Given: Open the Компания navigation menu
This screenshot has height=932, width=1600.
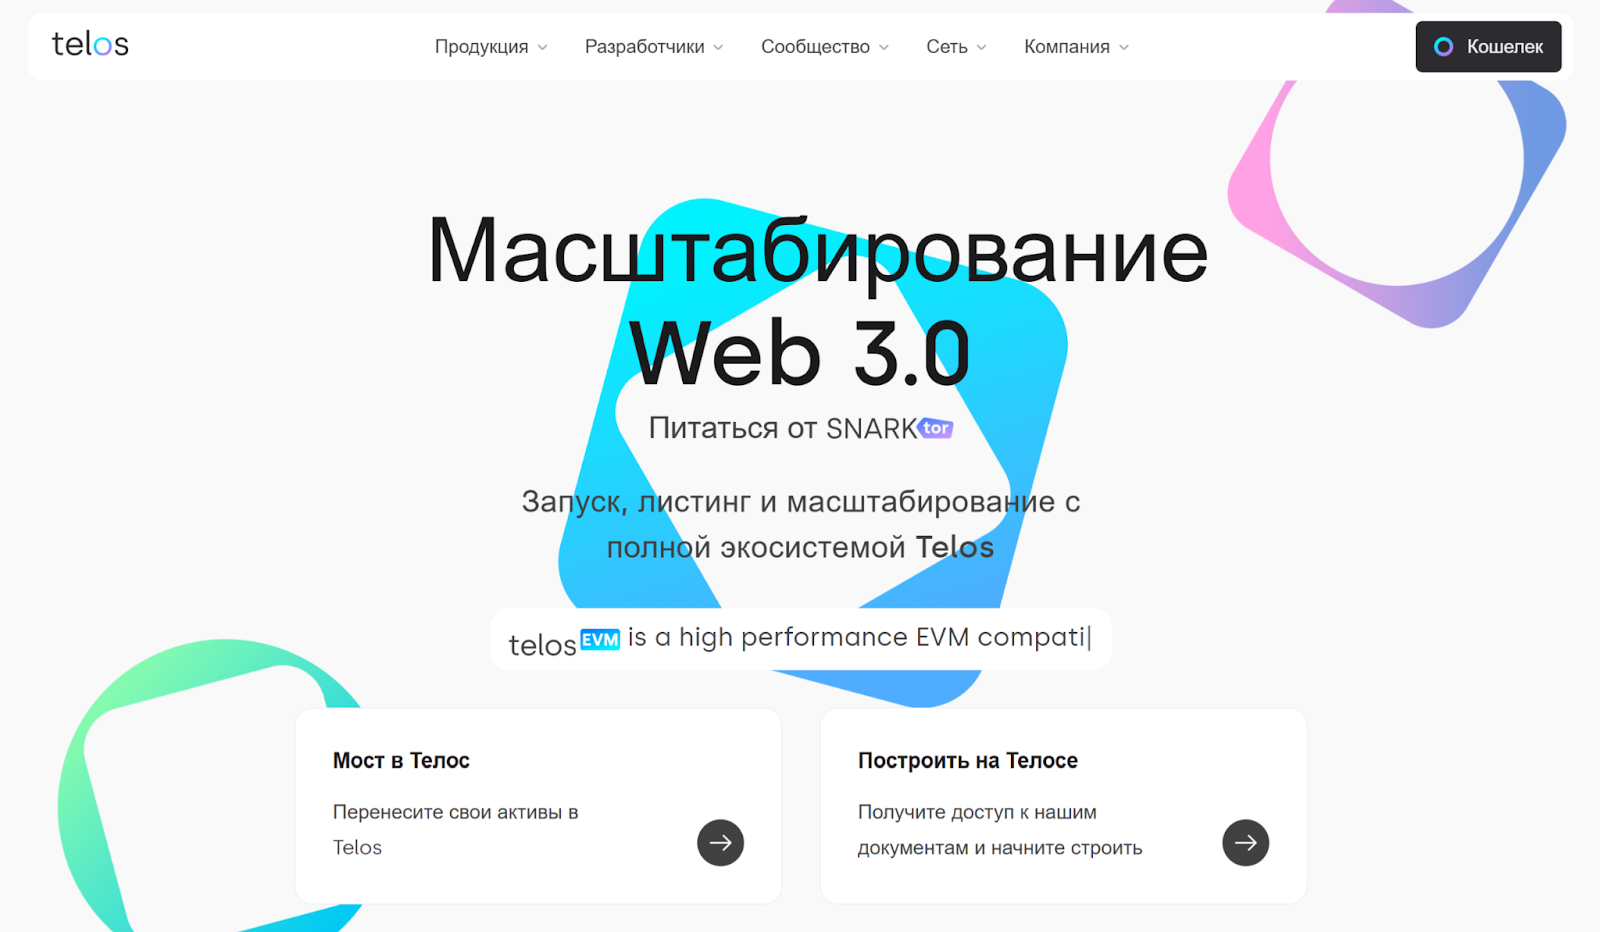Looking at the screenshot, I should [1076, 47].
